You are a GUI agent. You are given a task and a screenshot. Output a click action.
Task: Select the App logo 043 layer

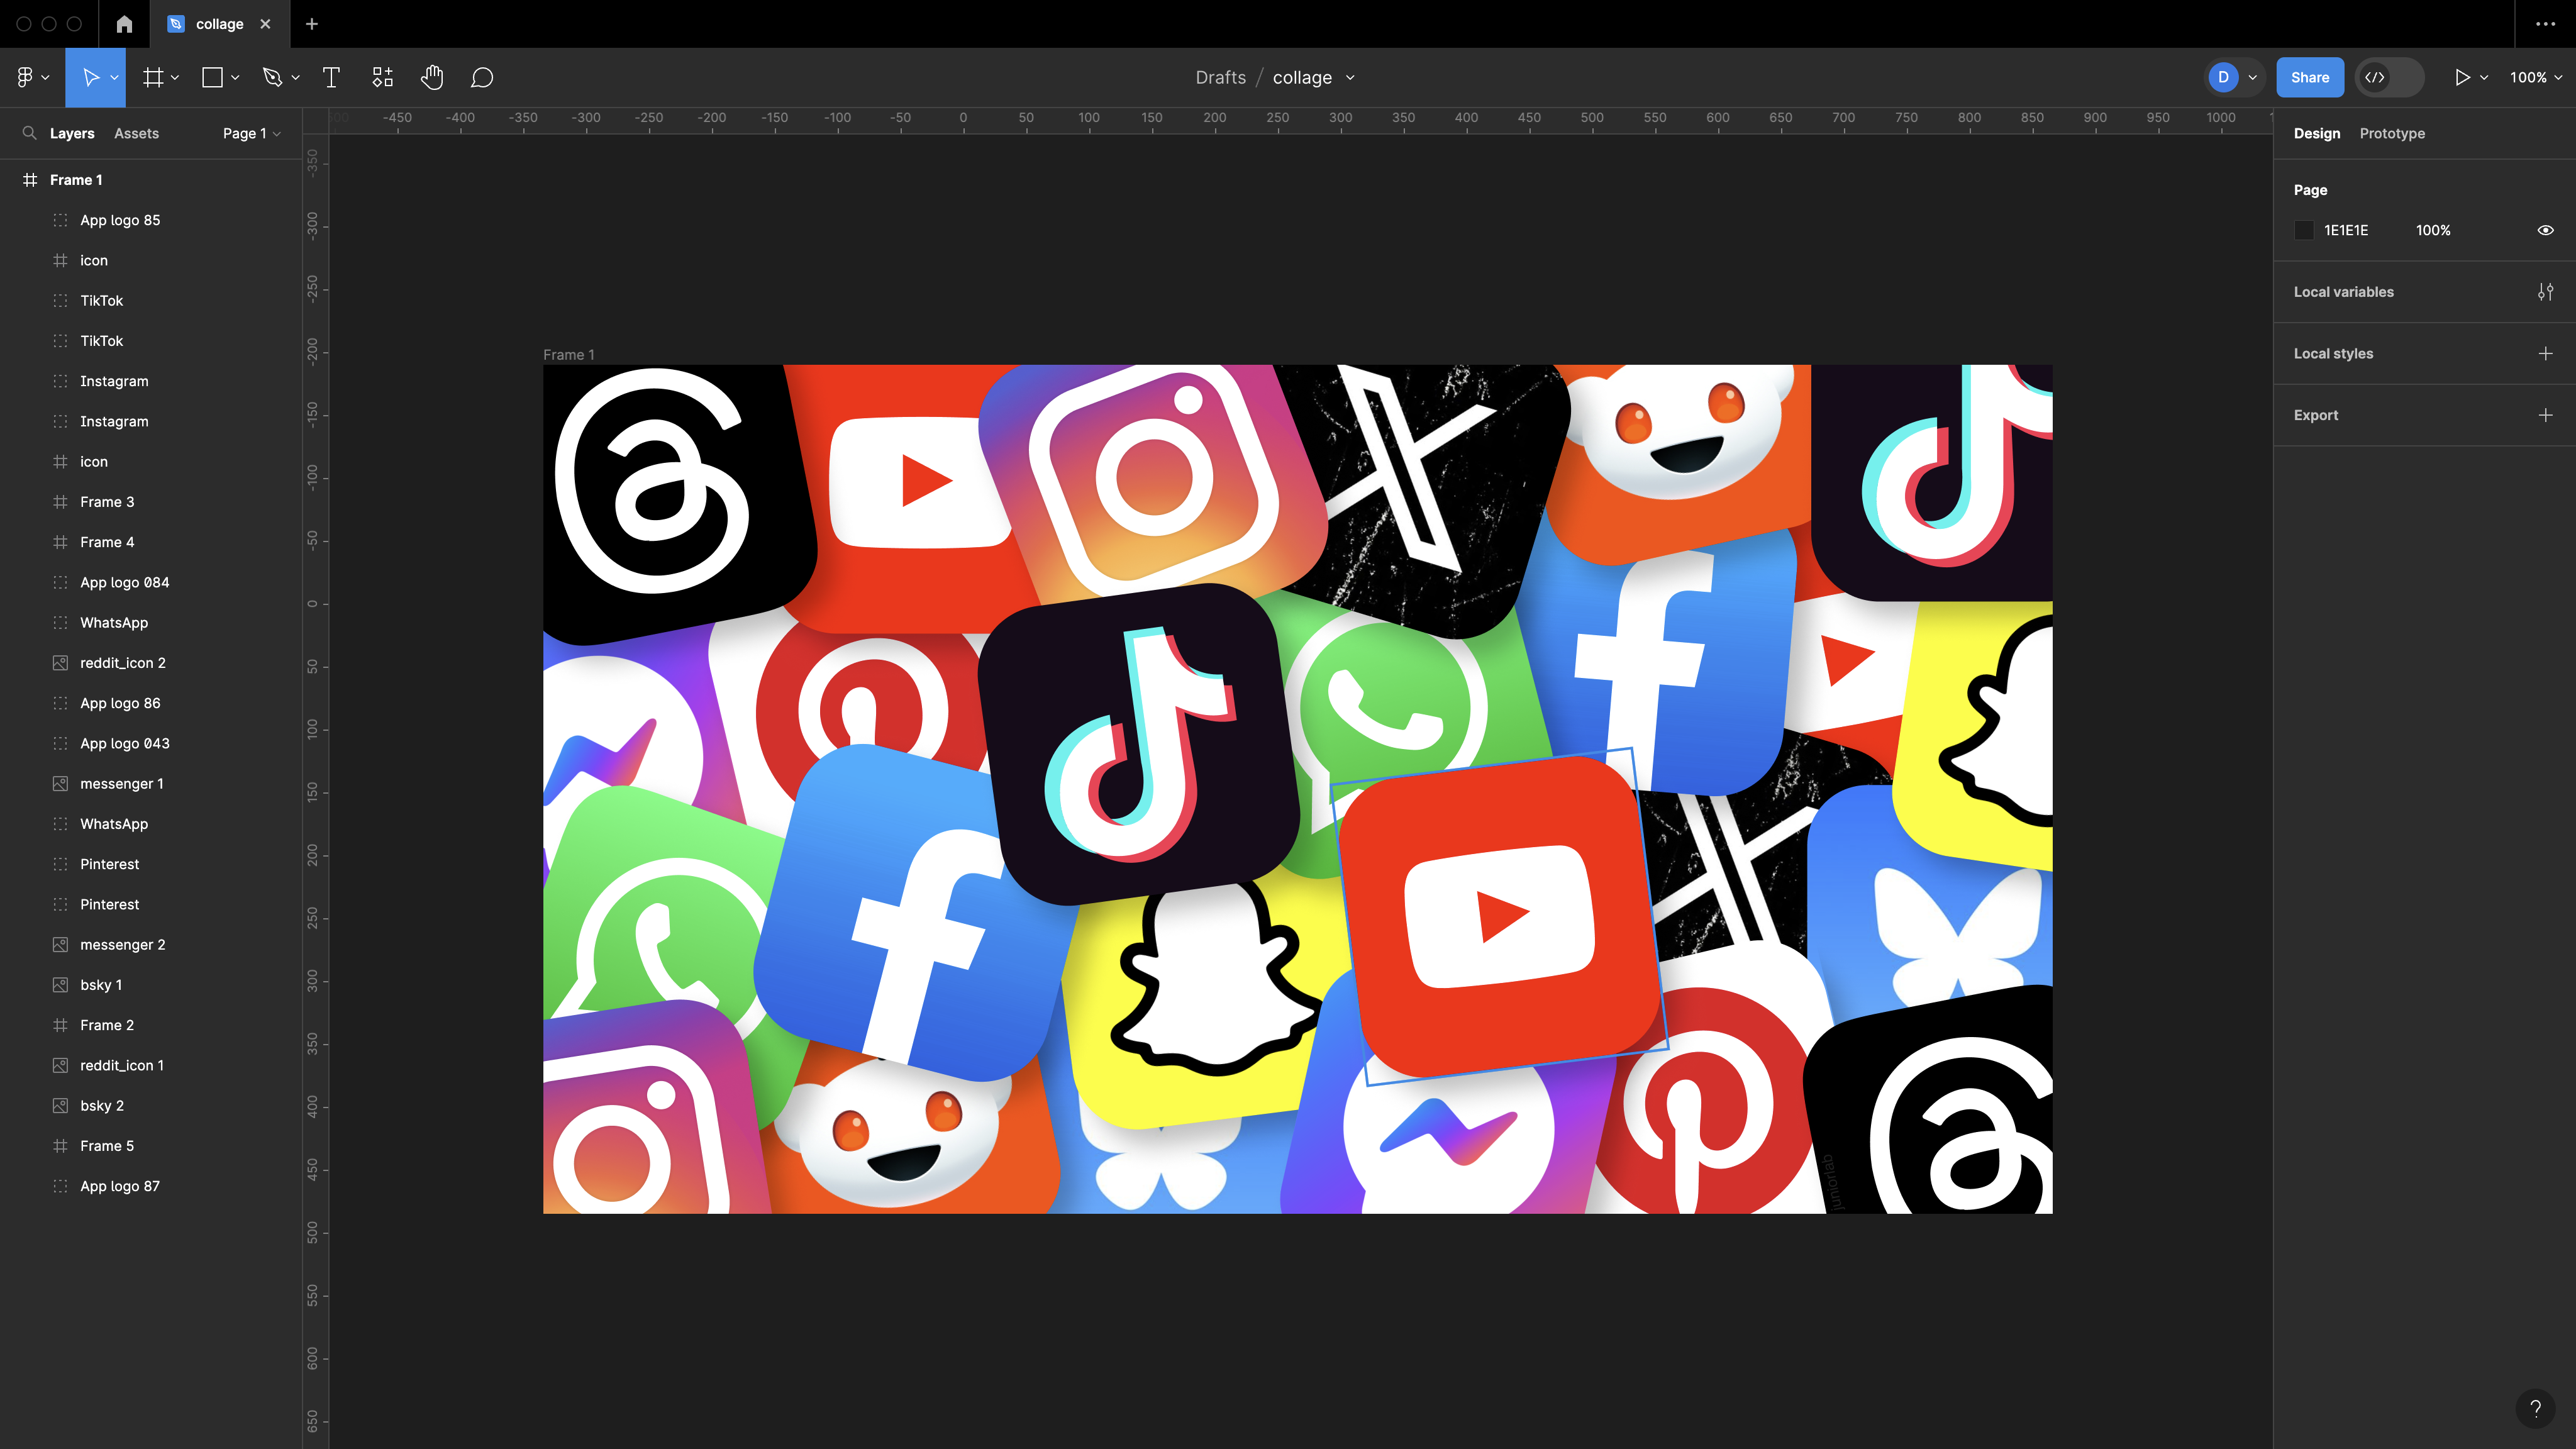(150, 743)
